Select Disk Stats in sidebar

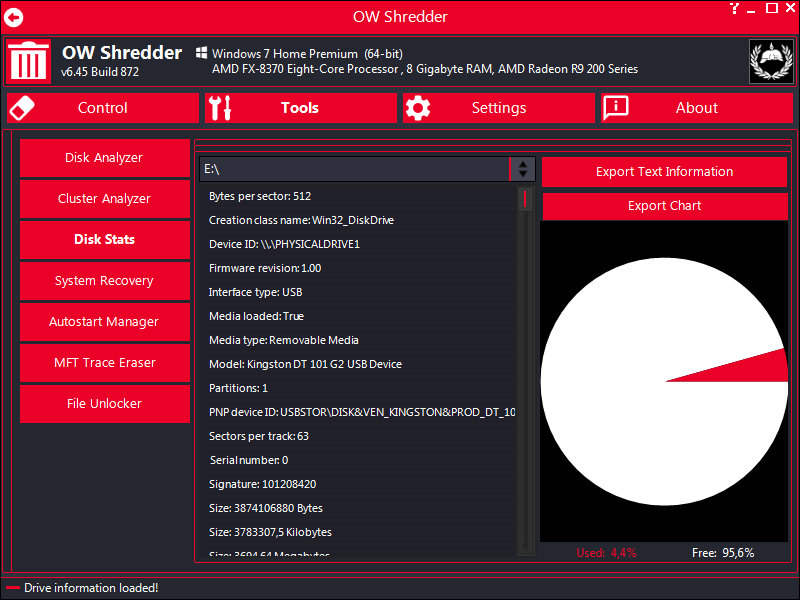pos(105,239)
